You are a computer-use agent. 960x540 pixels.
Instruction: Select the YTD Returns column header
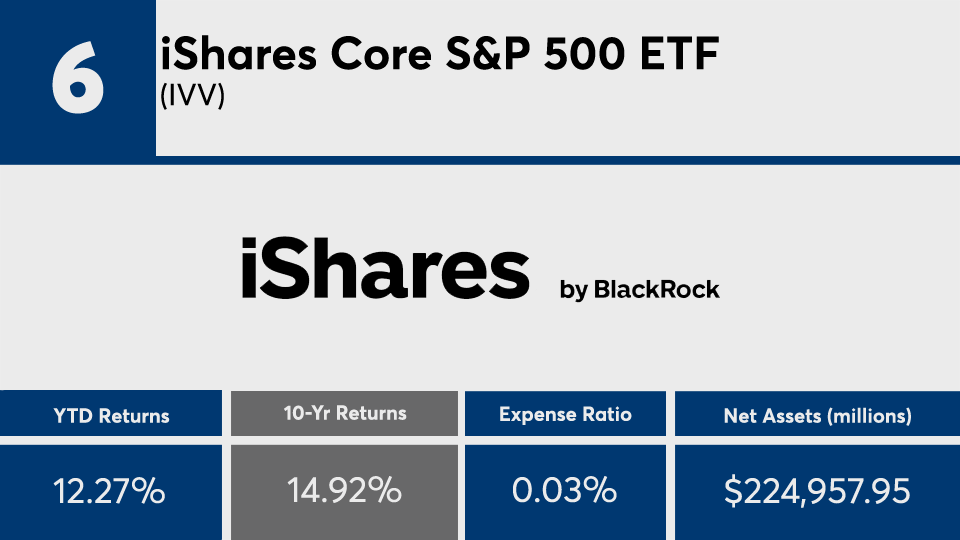pos(110,415)
